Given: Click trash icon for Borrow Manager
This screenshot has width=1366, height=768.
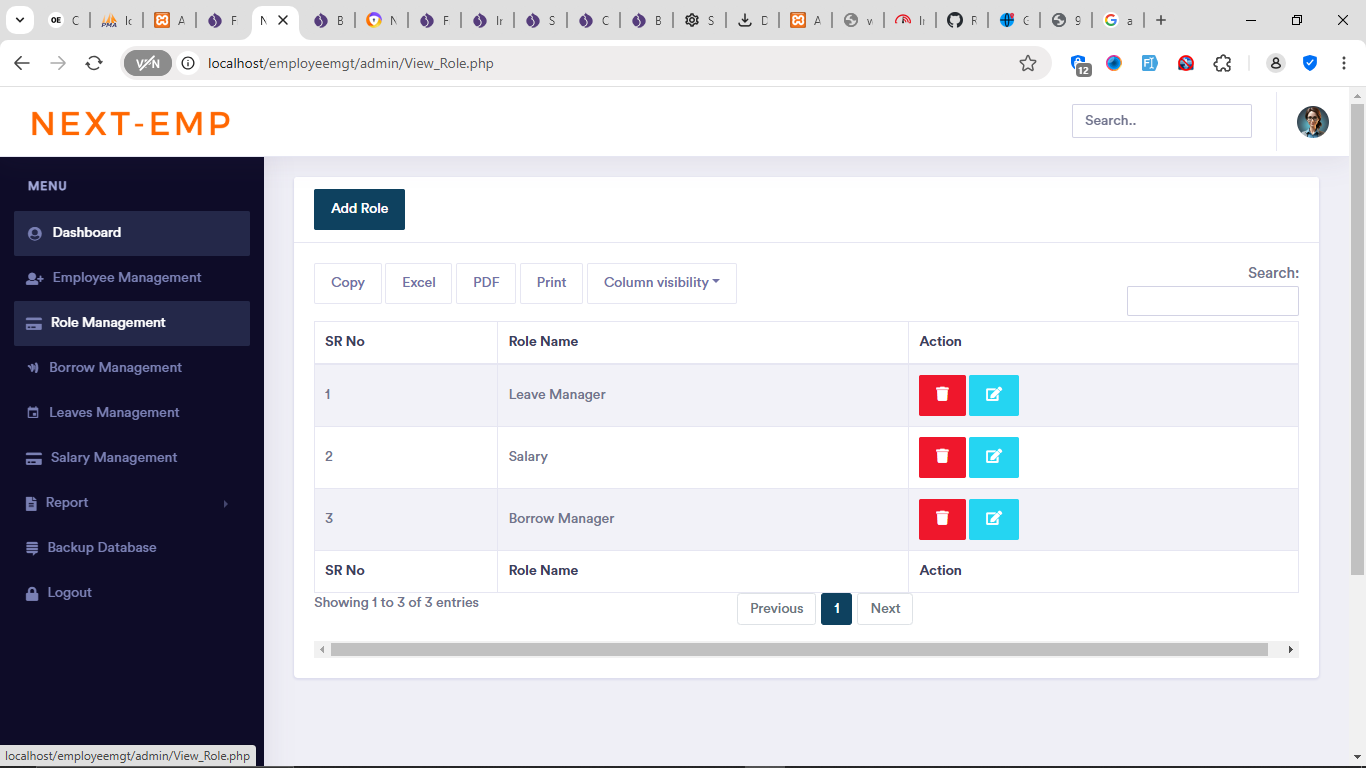Looking at the screenshot, I should tap(942, 519).
